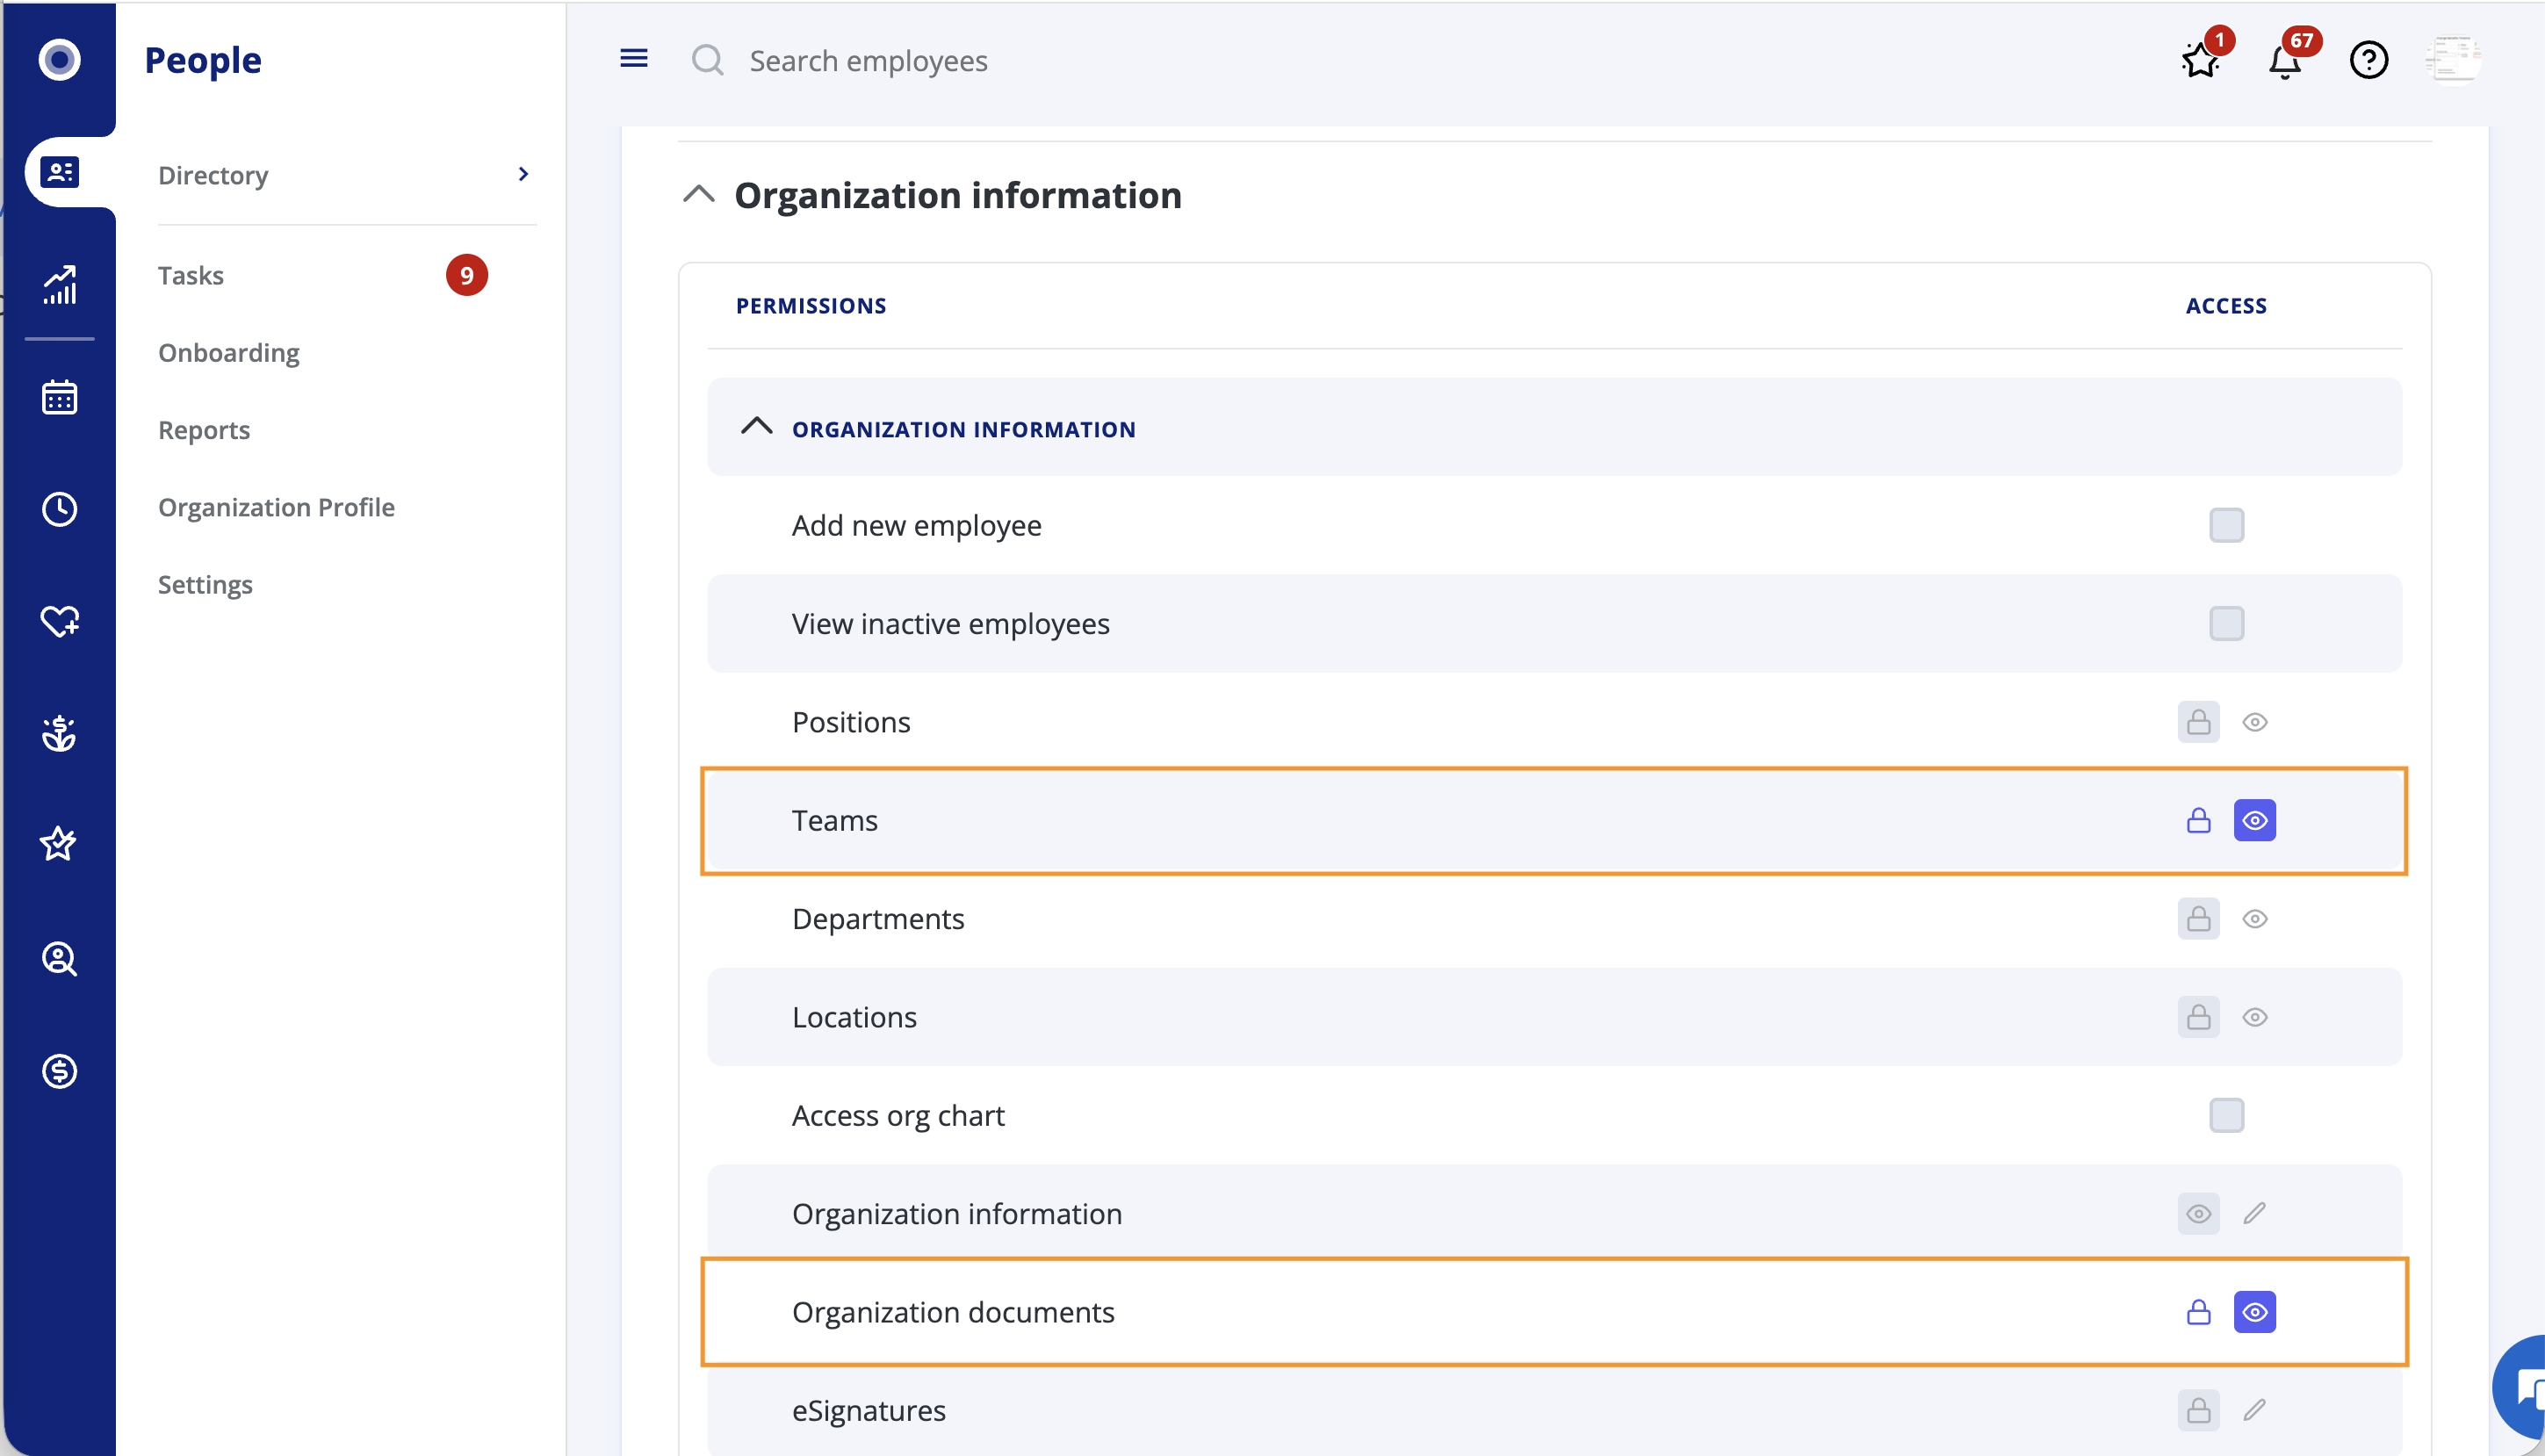Toggle view eye for Organization documents

pyautogui.click(x=2254, y=1312)
